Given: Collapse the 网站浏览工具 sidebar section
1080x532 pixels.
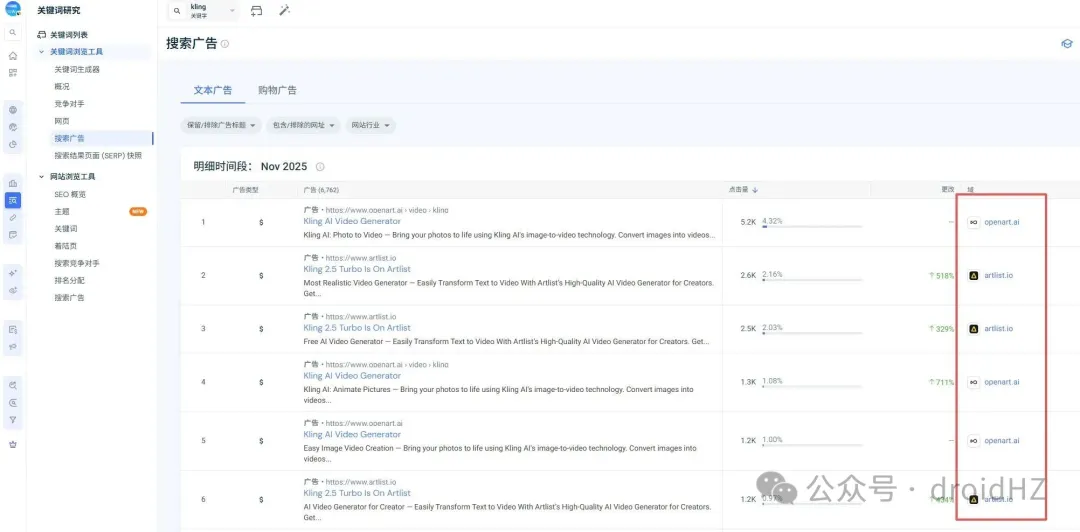Looking at the screenshot, I should point(41,177).
